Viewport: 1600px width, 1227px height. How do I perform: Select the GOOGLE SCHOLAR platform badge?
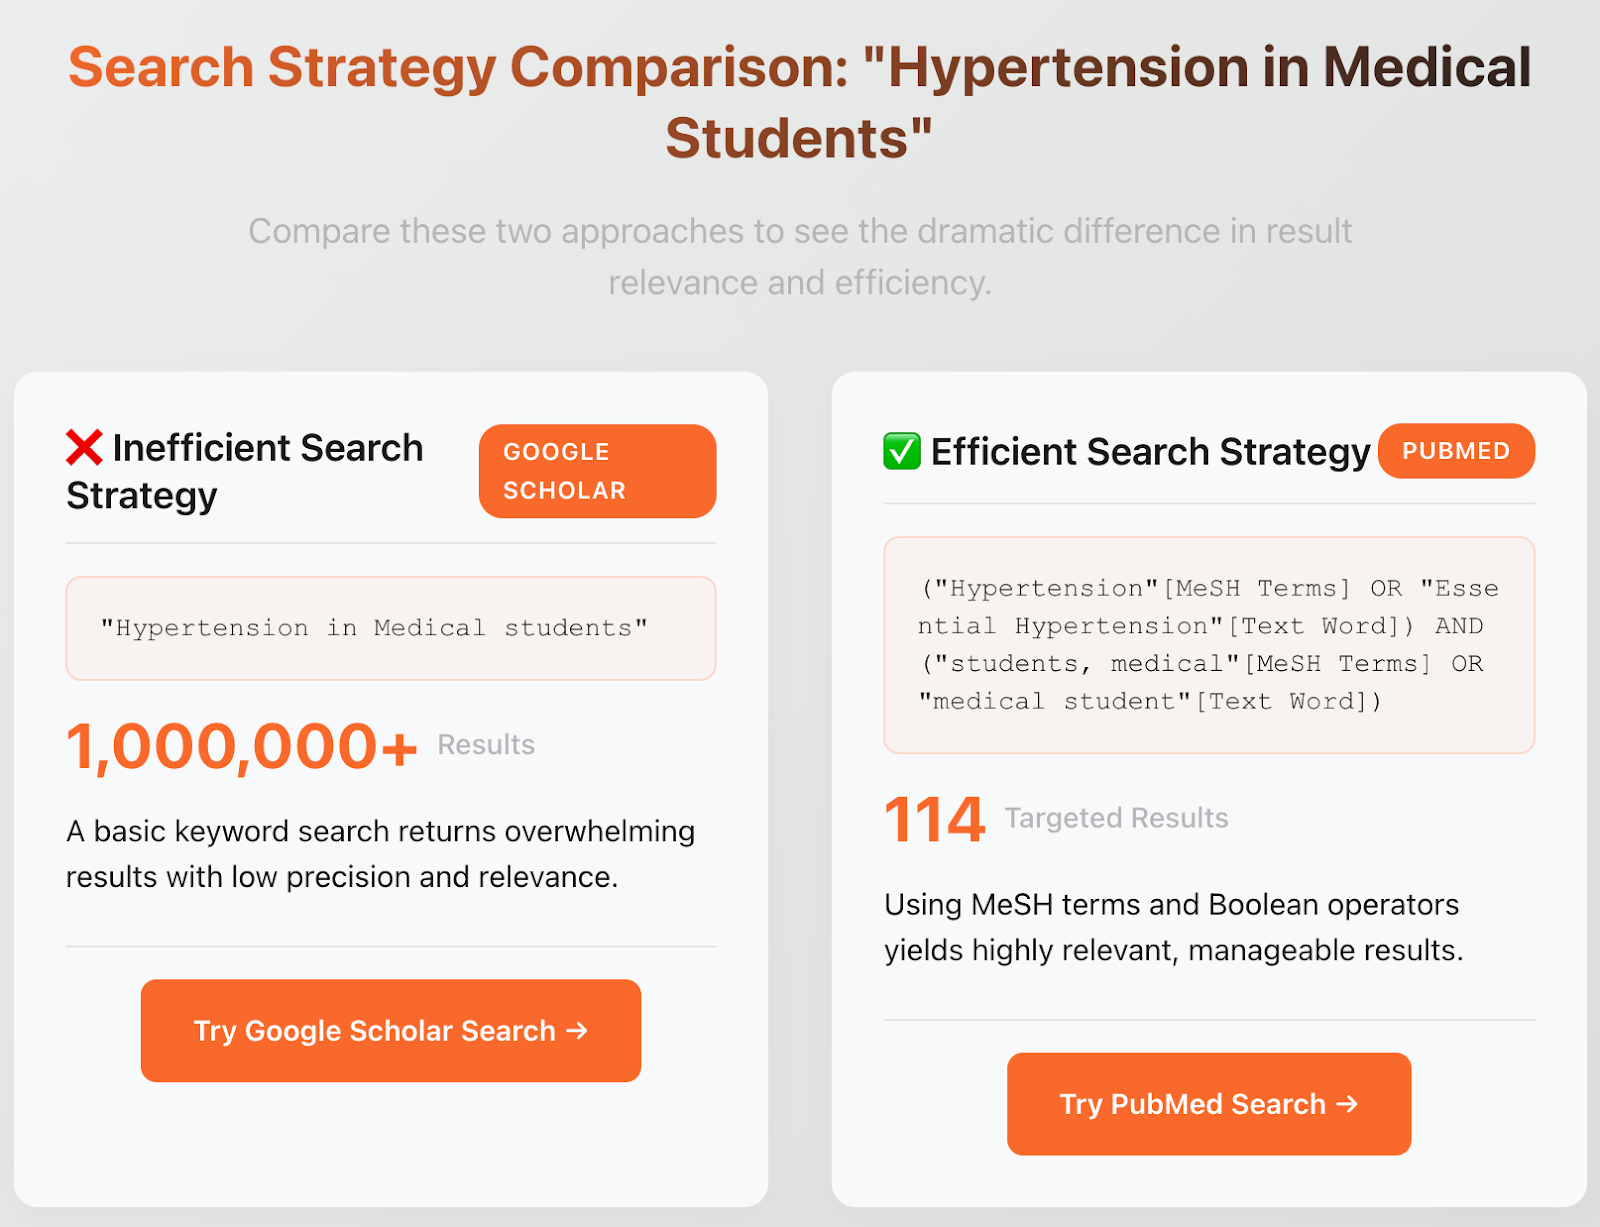click(597, 470)
